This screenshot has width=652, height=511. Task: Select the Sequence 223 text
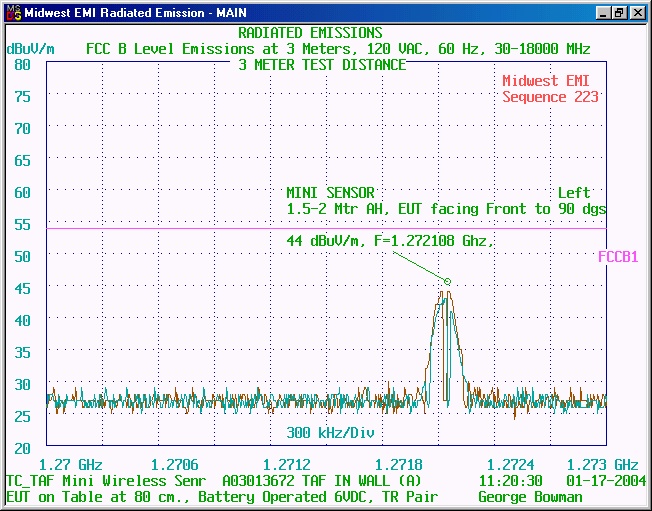click(550, 97)
